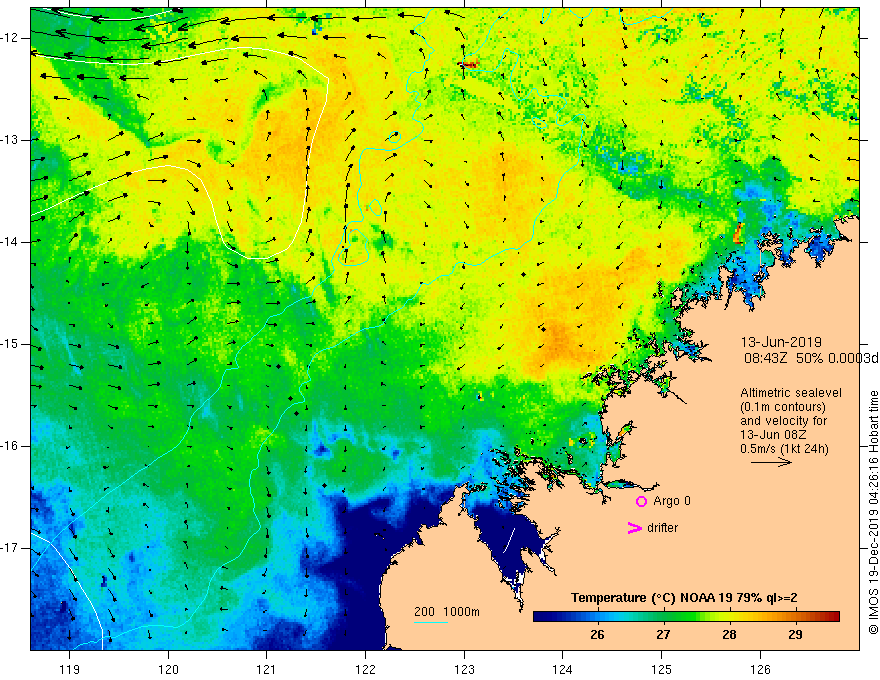Click the colorbar tick label 29
Screen dimensions: 880x680
[x=795, y=635]
